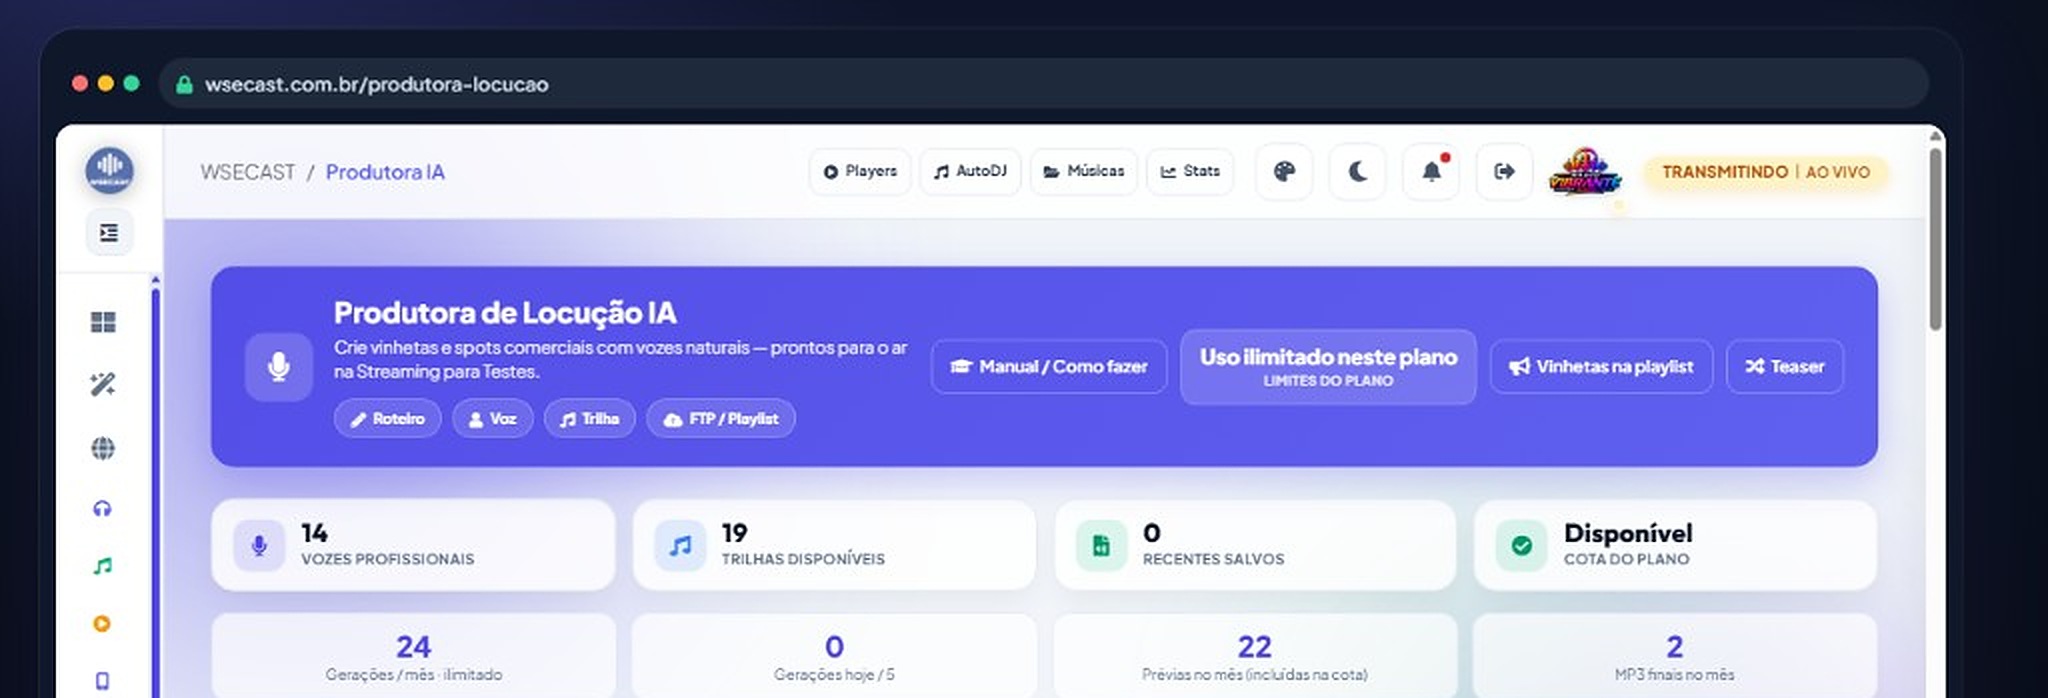Click the large microphone icon in banner

(x=279, y=367)
